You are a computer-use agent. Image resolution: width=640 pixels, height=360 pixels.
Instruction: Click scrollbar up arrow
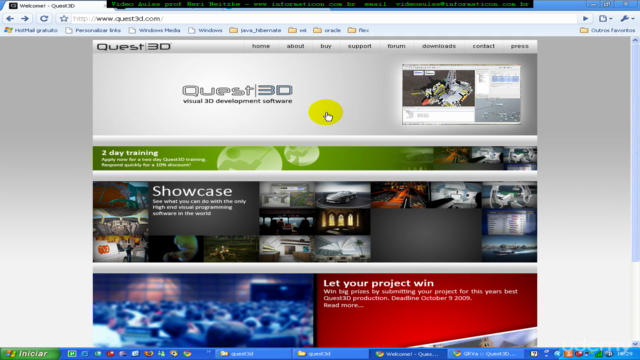tap(635, 40)
